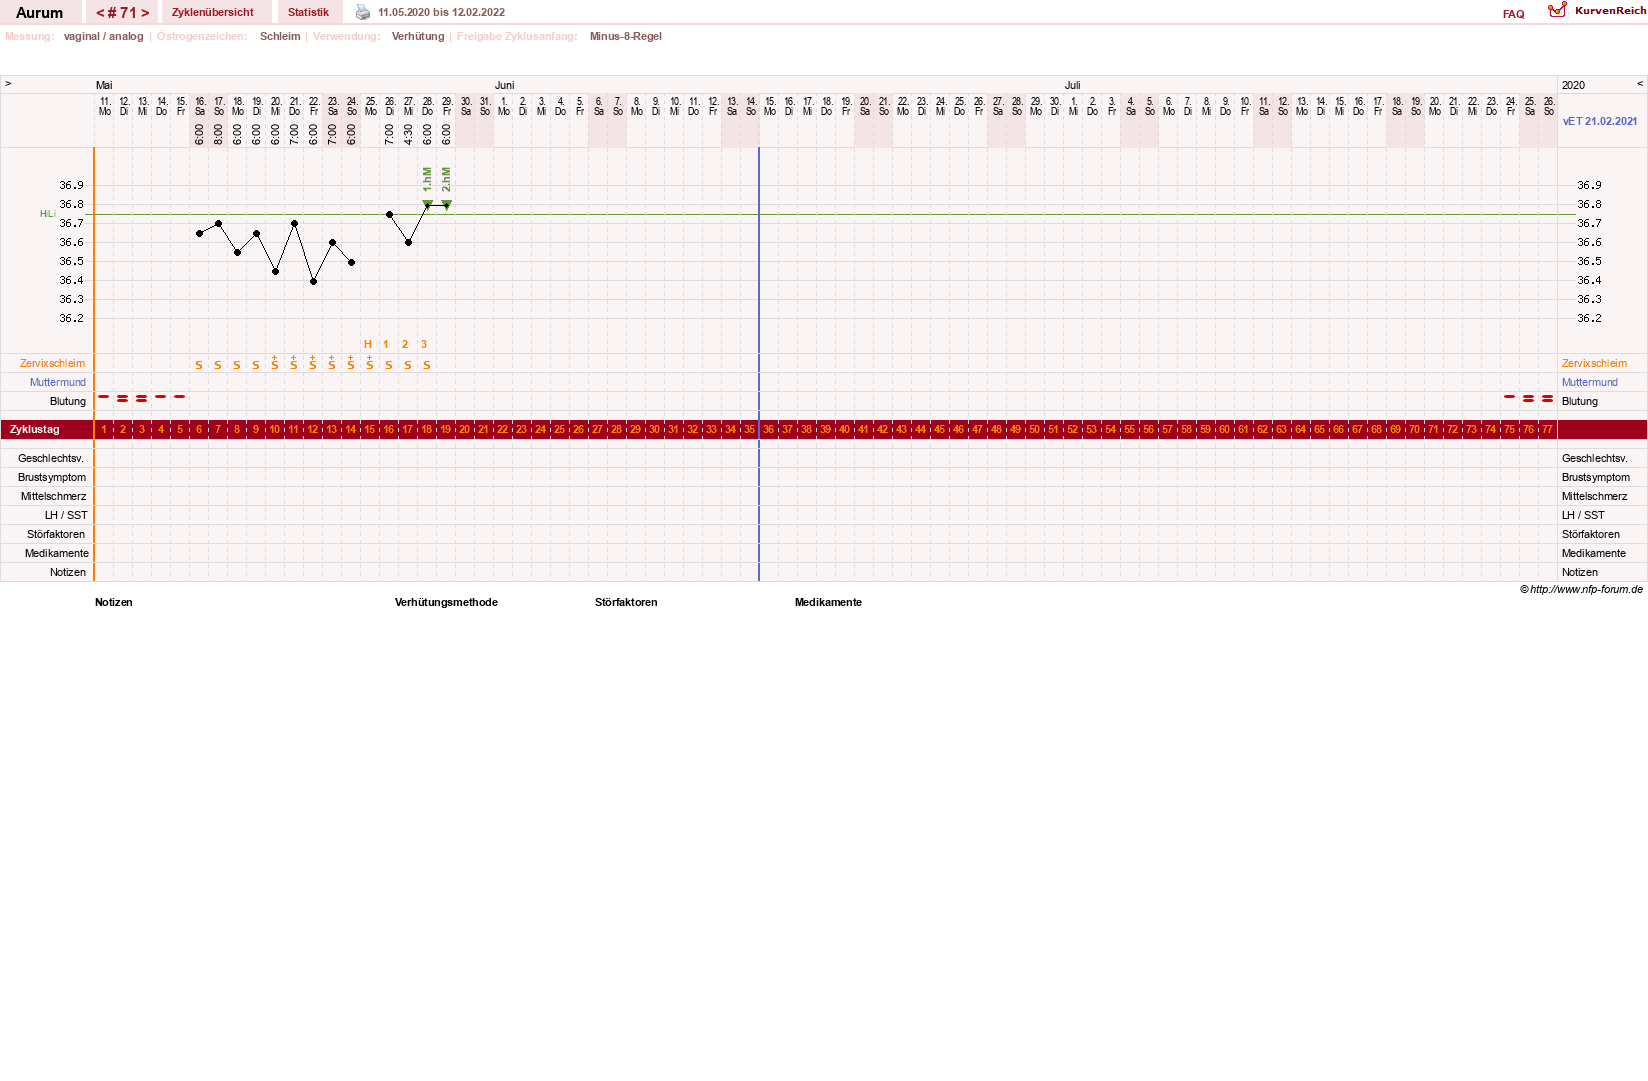Click the left Muttermund row label
The width and height of the screenshot is (1648, 1081).
tap(58, 383)
